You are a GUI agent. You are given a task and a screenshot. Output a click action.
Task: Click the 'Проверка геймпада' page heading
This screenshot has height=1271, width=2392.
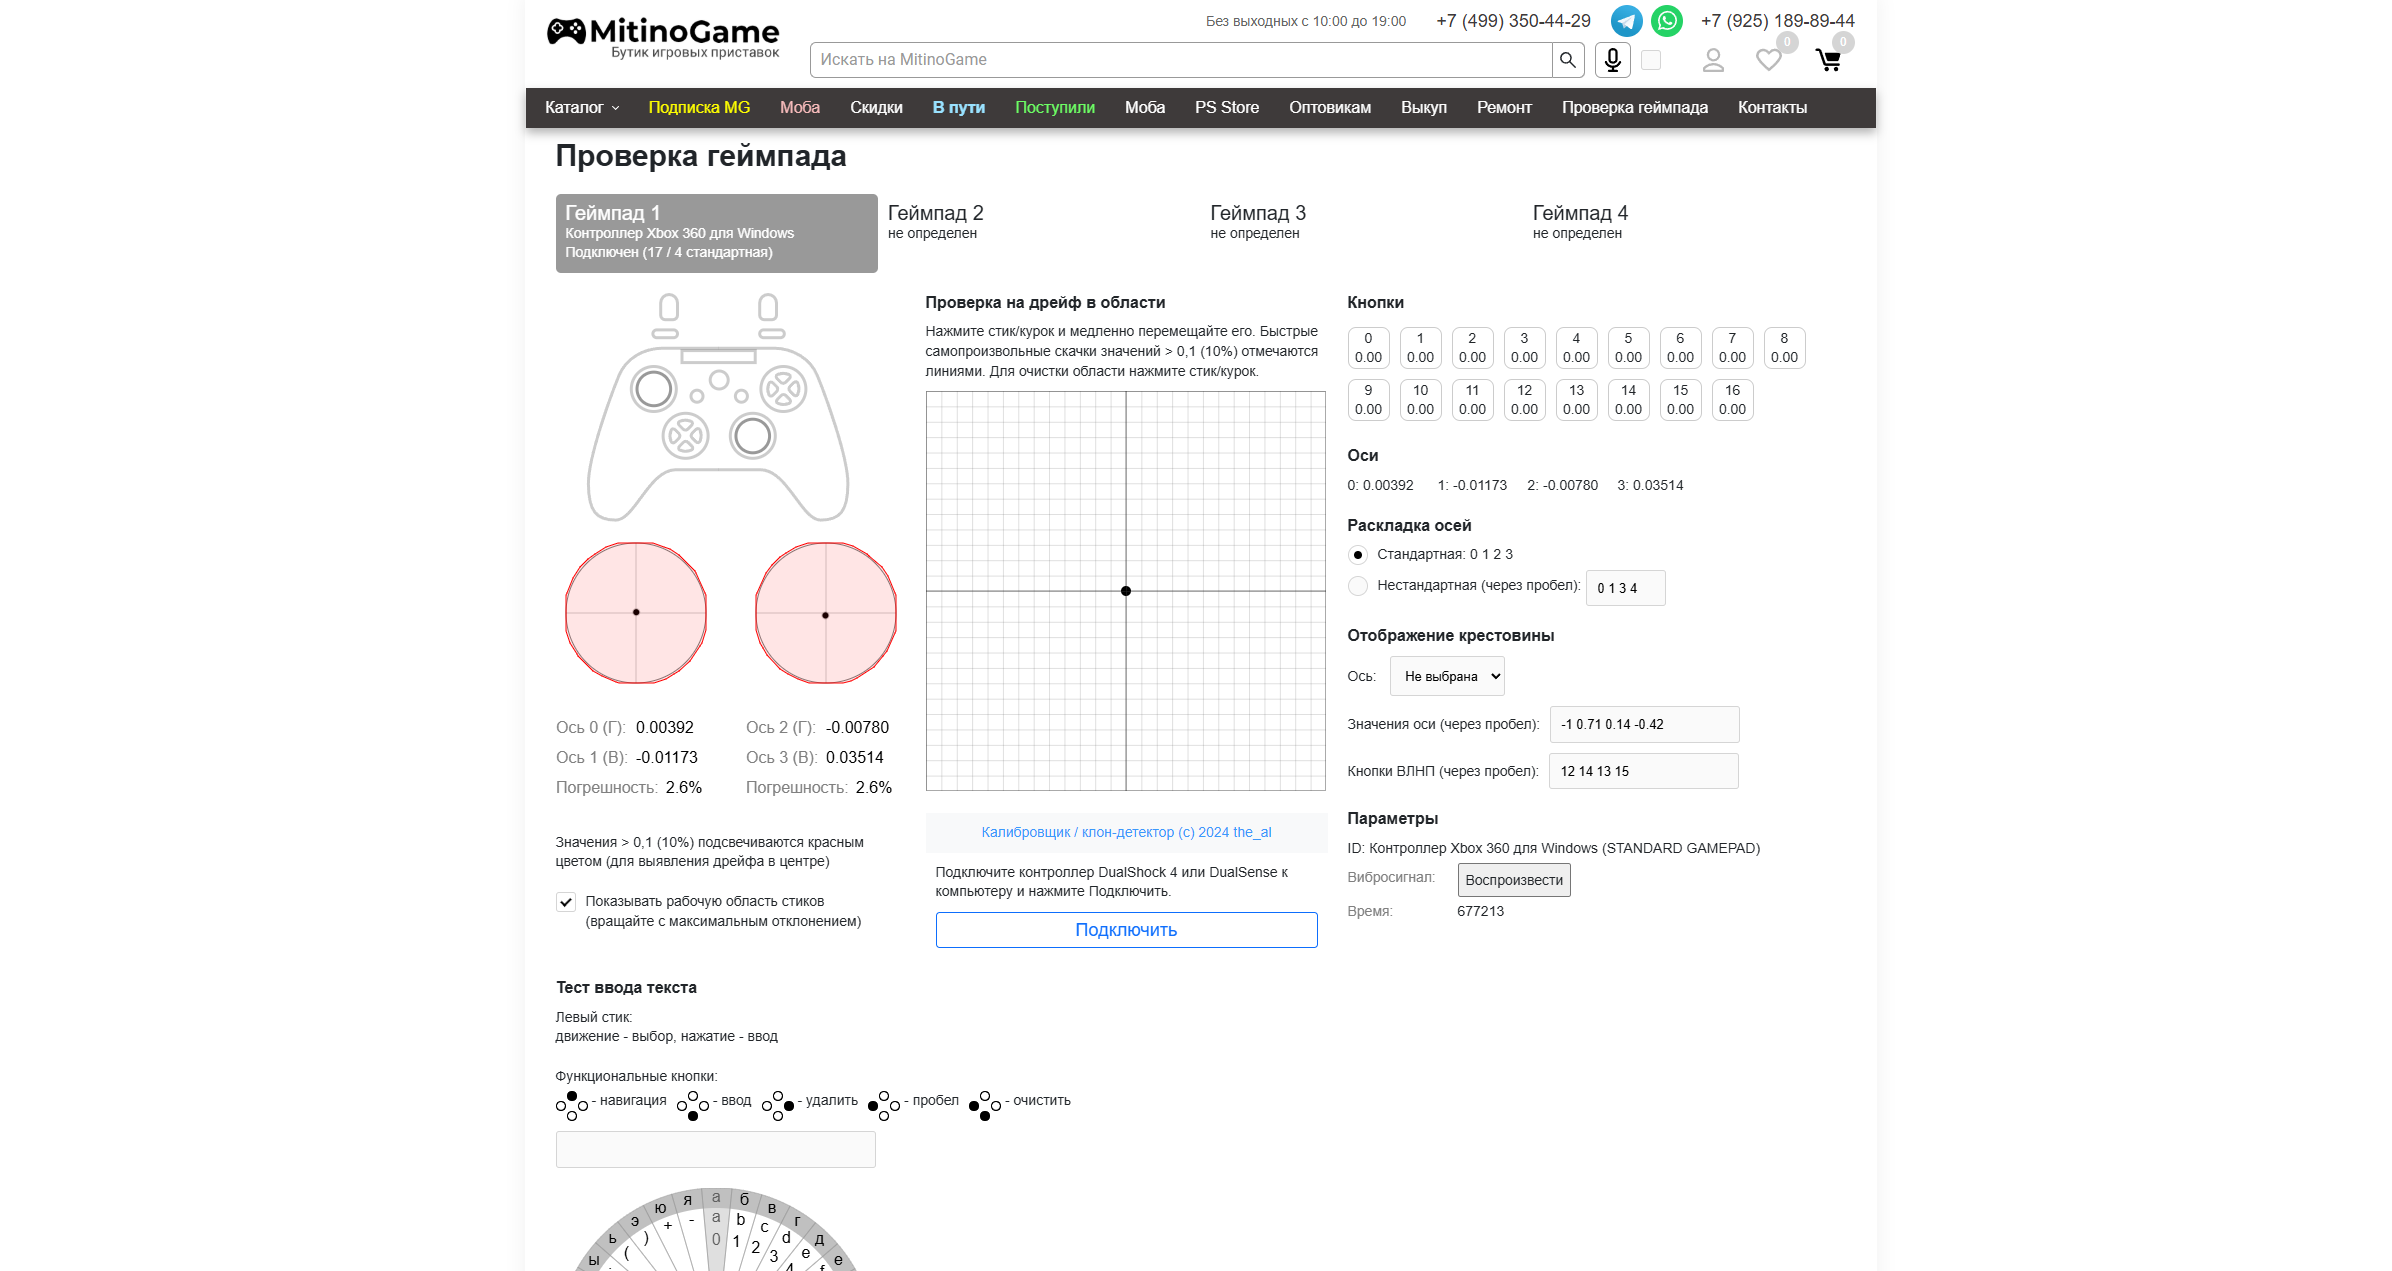point(701,156)
